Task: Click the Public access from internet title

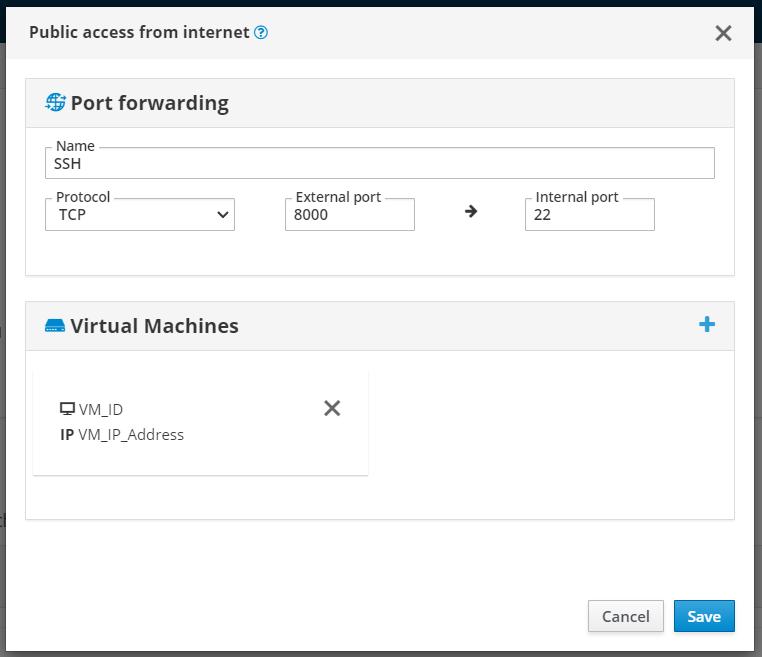Action: [x=139, y=32]
